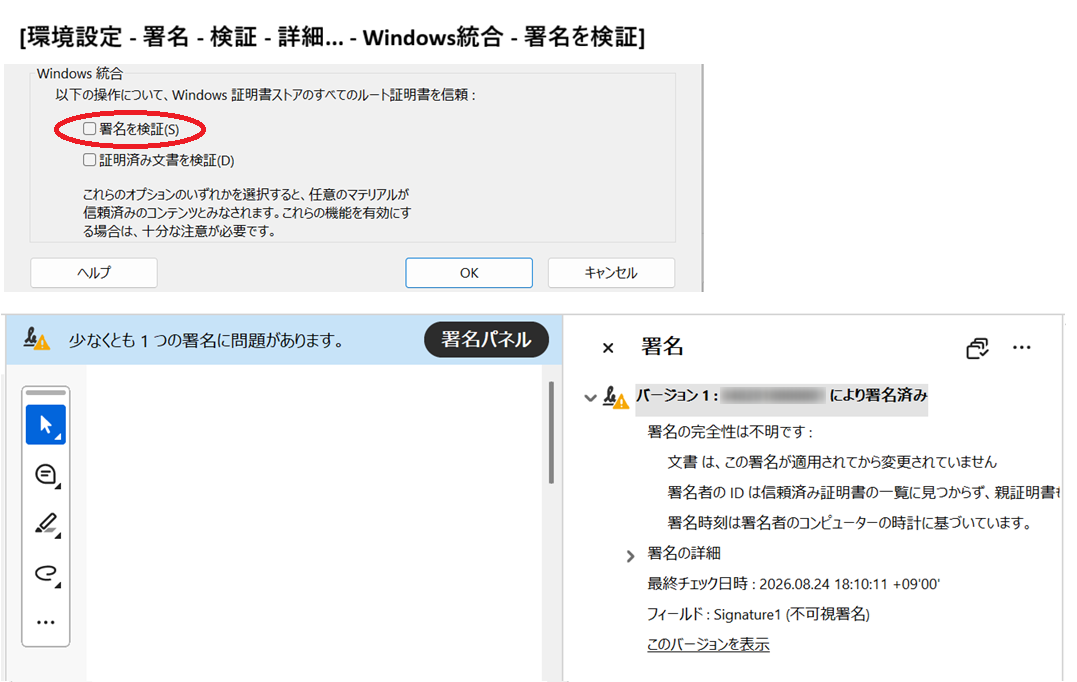Select the arrow selection tool
Image resolution: width=1077 pixels, height=682 pixels.
[46, 424]
